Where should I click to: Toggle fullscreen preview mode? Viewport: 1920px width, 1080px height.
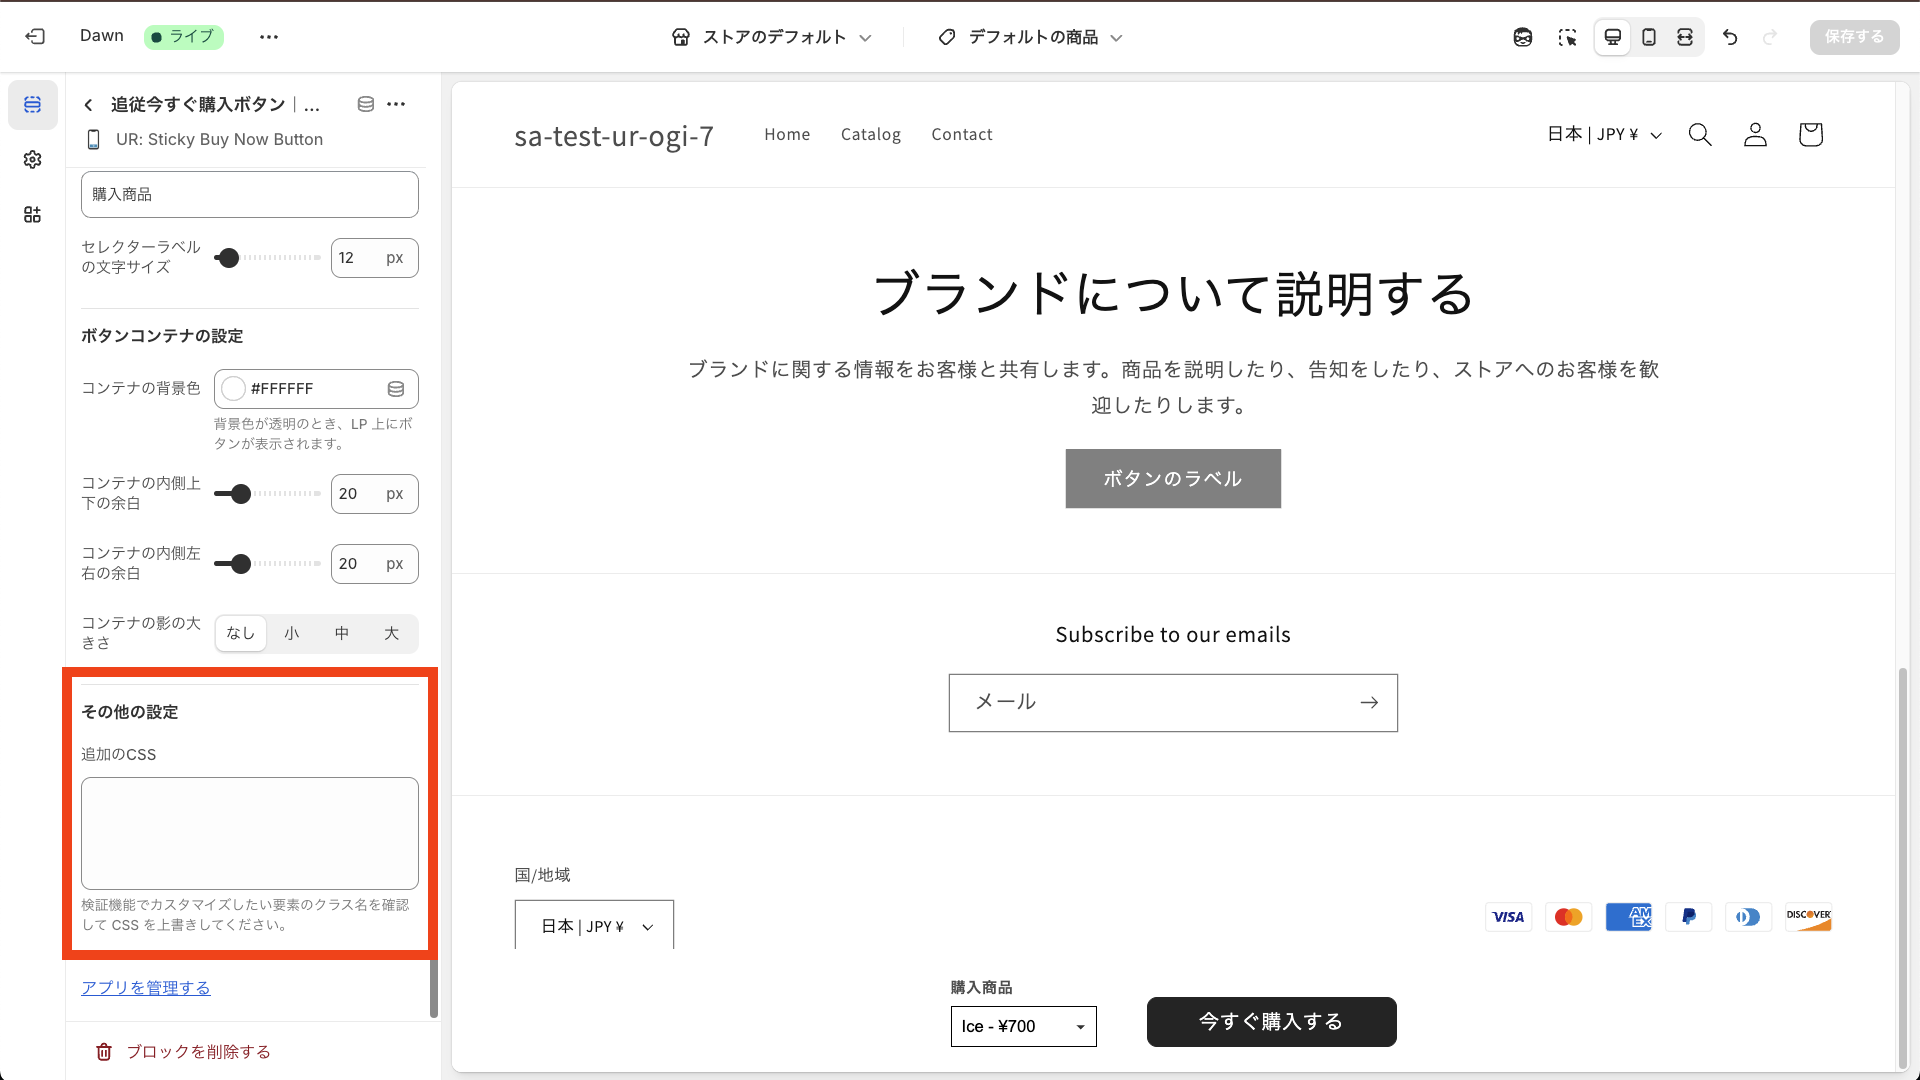(1686, 36)
